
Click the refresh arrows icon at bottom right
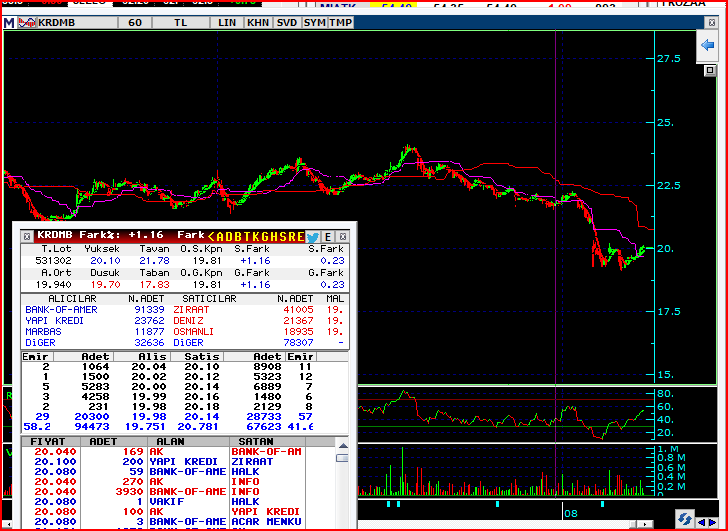pos(684,518)
